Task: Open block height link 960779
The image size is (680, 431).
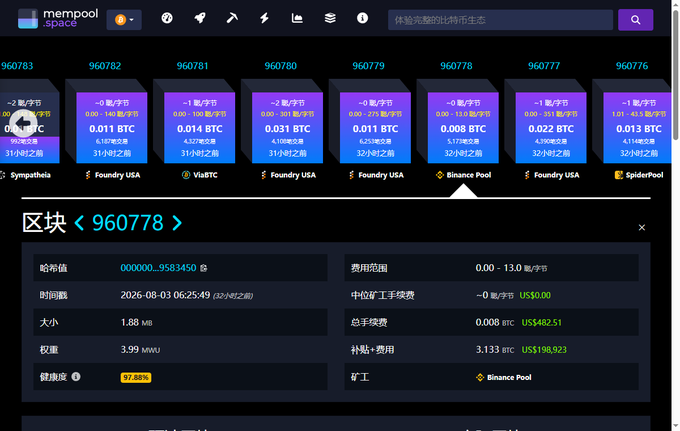Action: (368, 66)
